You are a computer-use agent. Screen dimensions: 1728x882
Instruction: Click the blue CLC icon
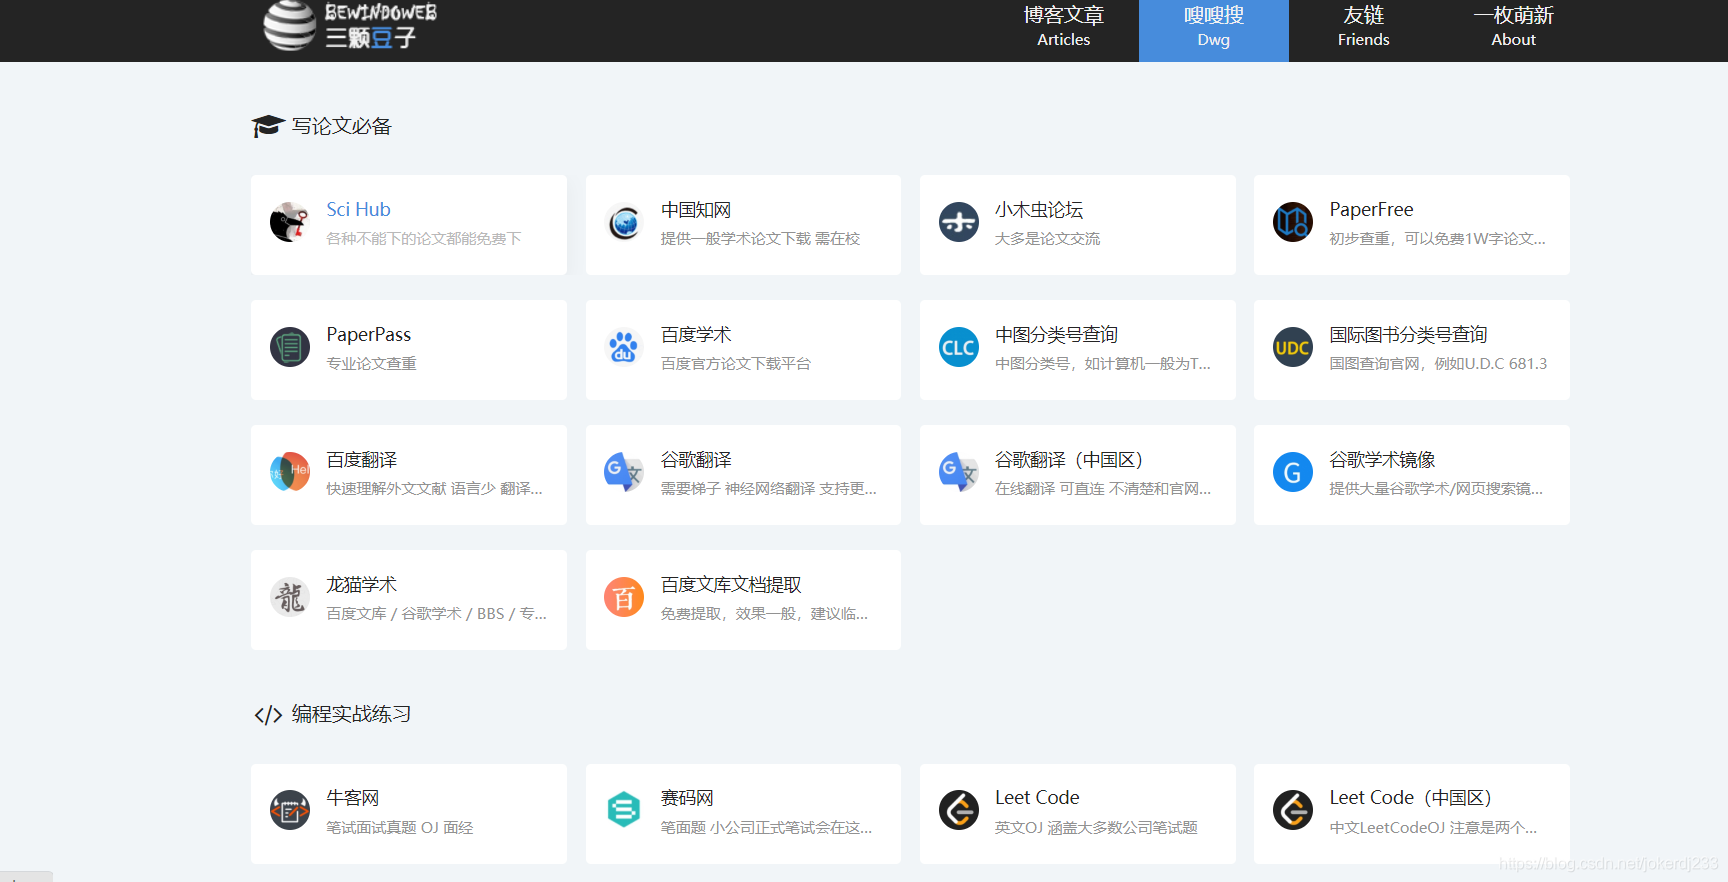click(959, 347)
